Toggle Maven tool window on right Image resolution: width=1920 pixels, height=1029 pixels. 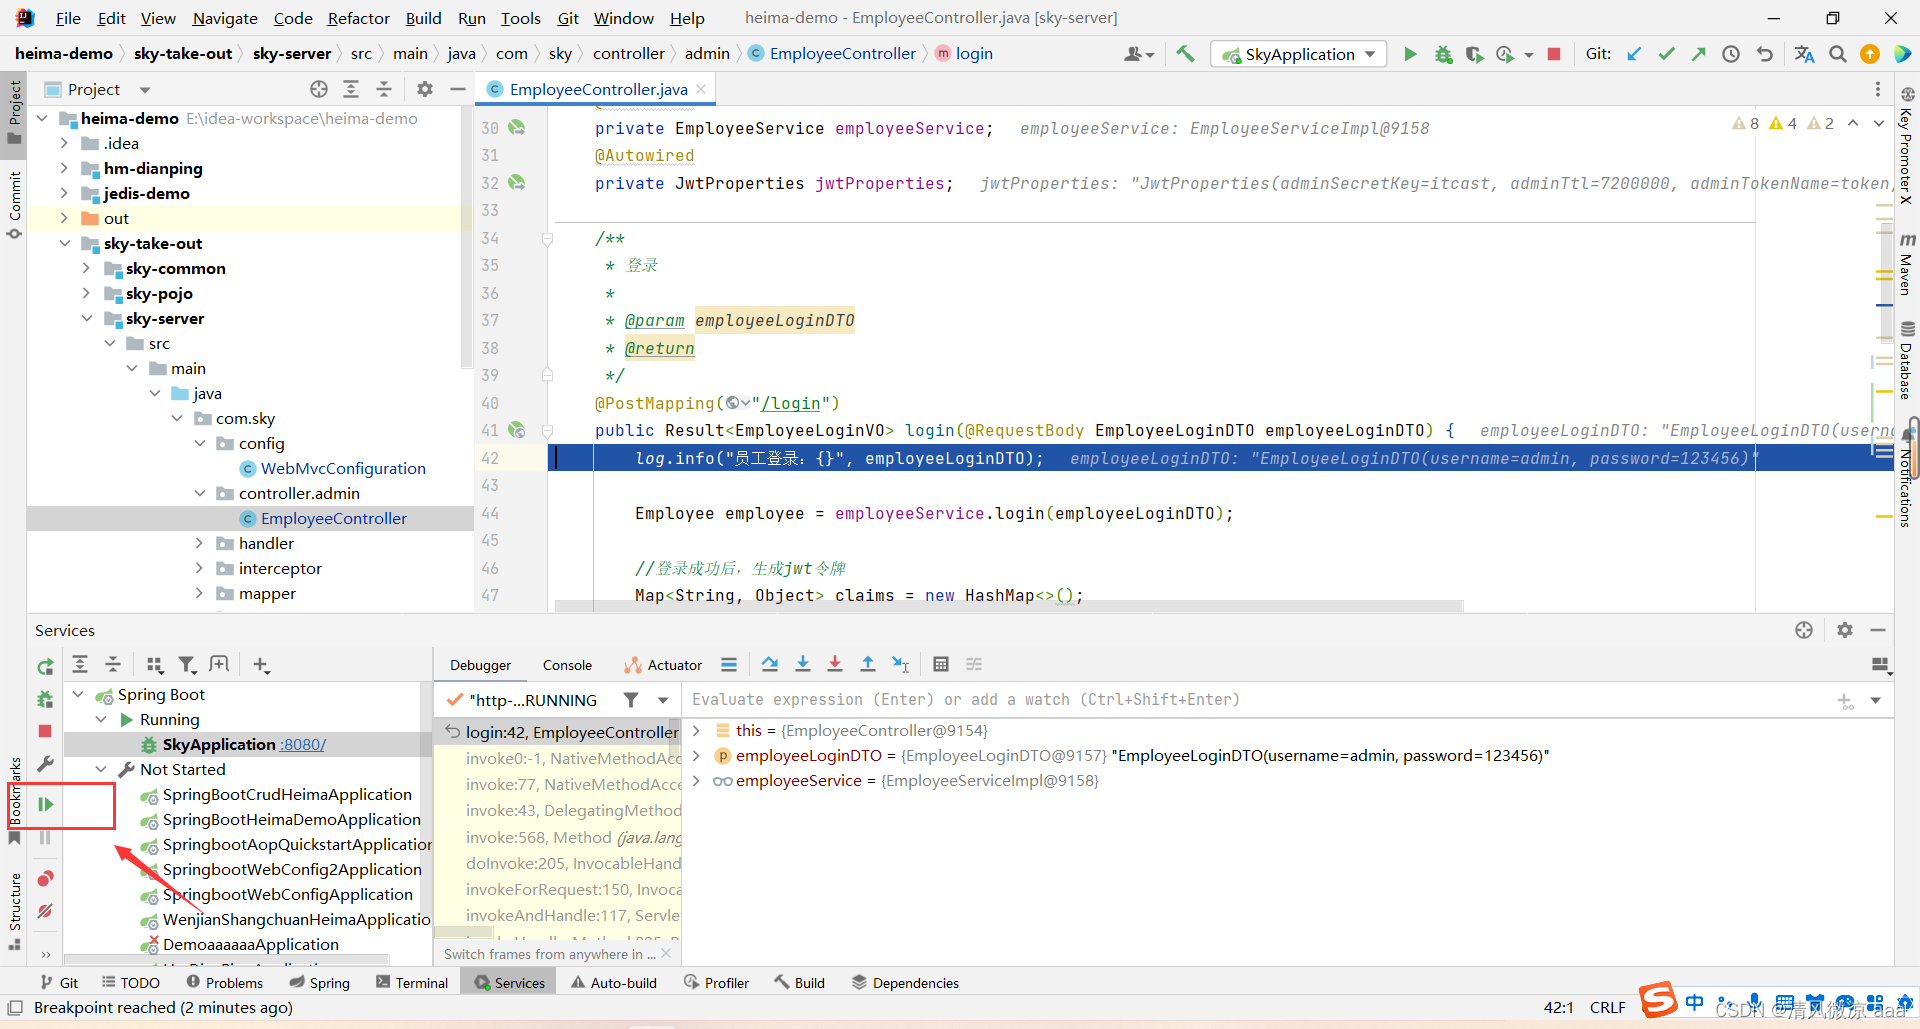point(1907,264)
